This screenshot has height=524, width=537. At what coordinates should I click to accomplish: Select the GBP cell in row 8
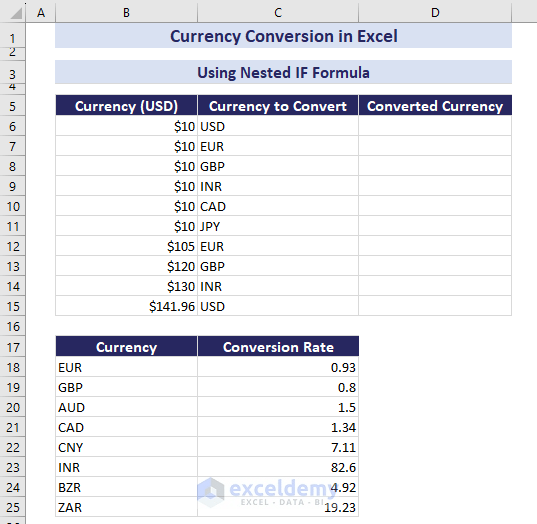278,166
